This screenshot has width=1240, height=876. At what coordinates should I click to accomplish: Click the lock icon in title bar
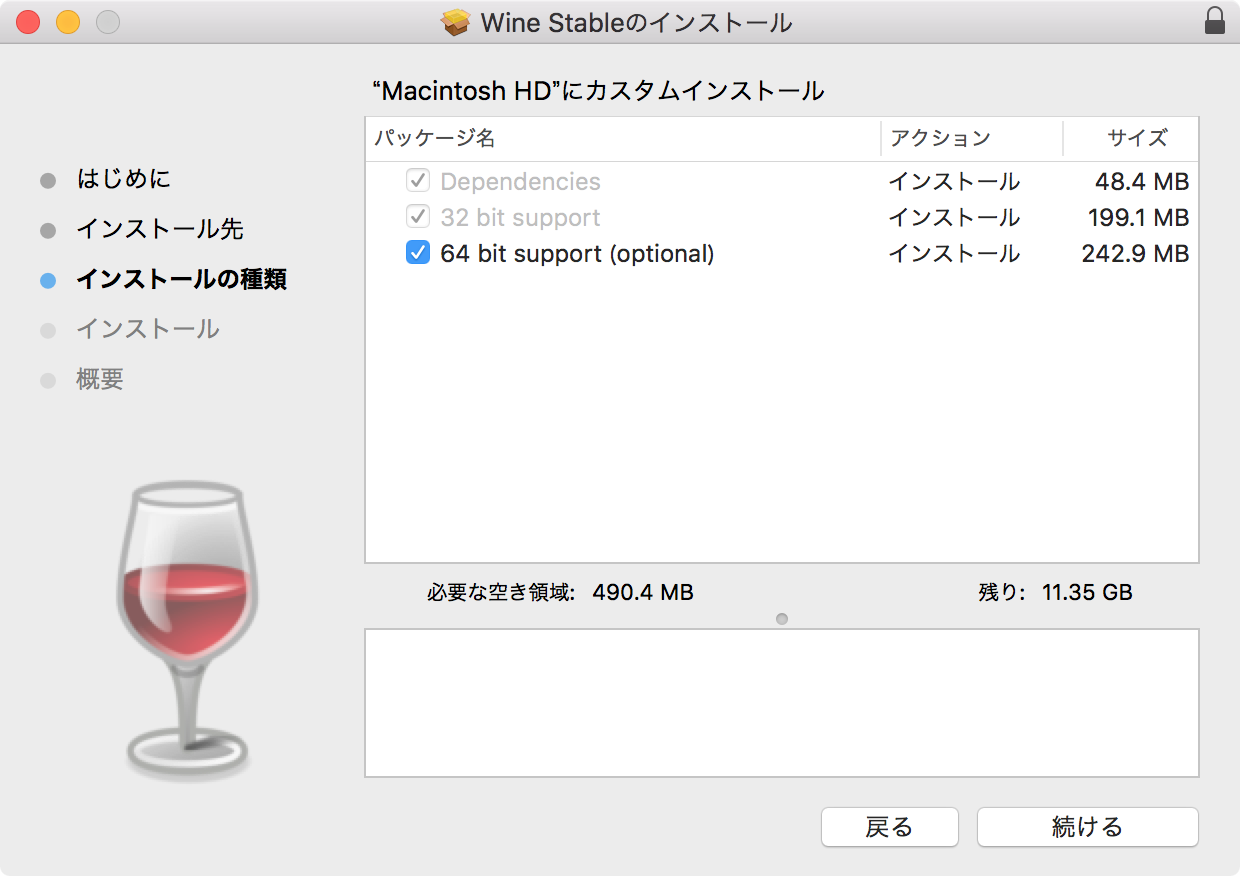pyautogui.click(x=1214, y=22)
